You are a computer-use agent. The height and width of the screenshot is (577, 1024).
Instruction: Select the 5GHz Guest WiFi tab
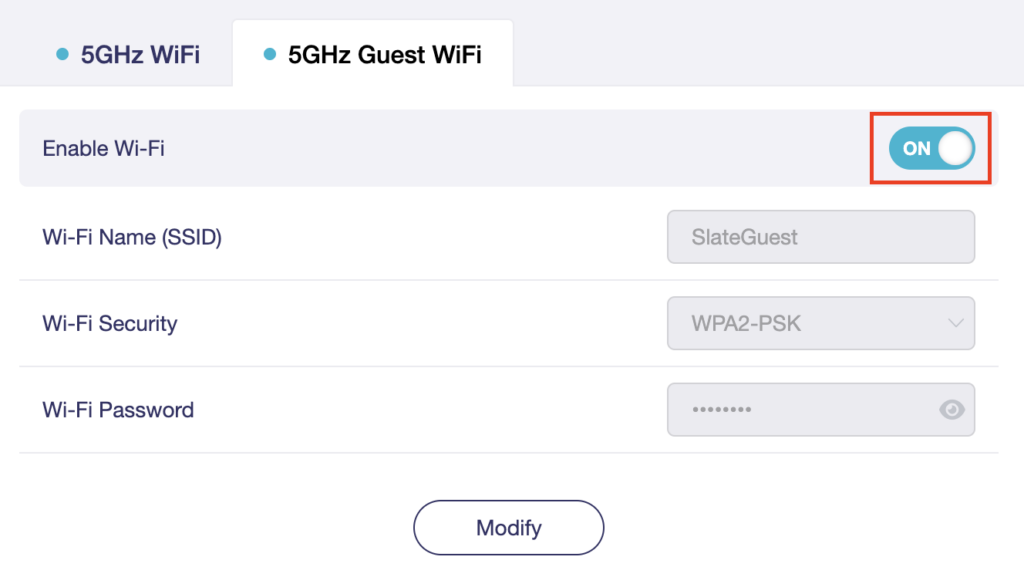coord(373,54)
